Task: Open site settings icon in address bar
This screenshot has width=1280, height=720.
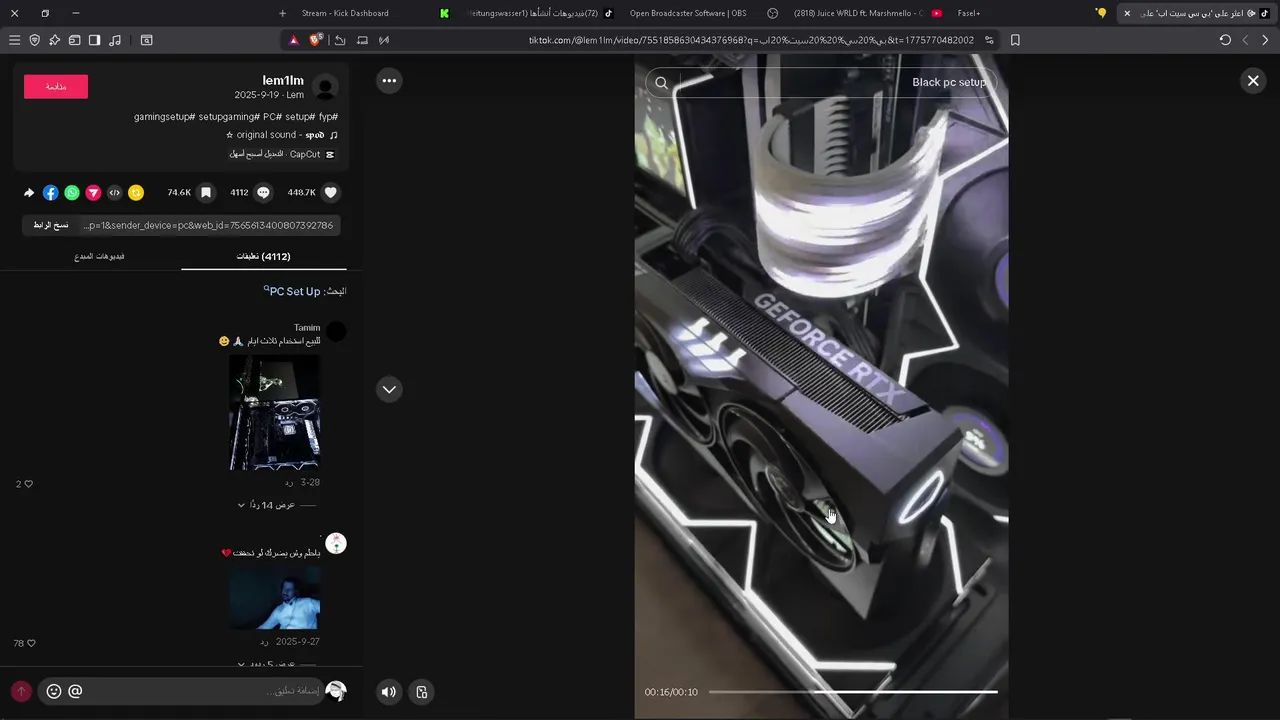Action: tap(989, 40)
